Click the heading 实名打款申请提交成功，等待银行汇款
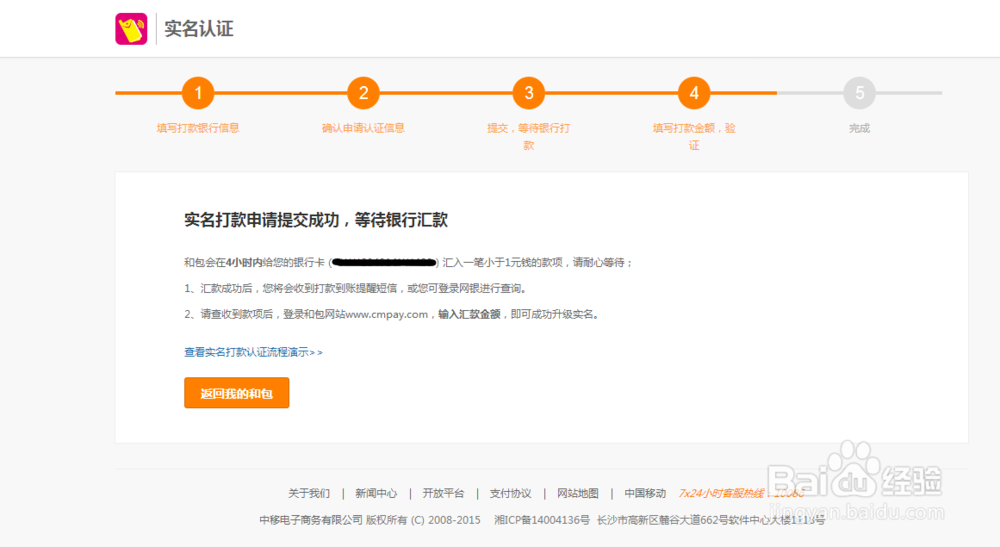The image size is (1000, 547). (x=316, y=220)
